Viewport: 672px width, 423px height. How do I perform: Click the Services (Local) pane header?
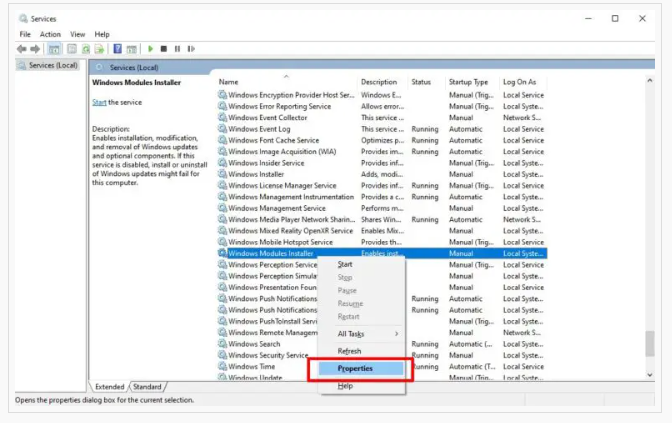coord(134,67)
